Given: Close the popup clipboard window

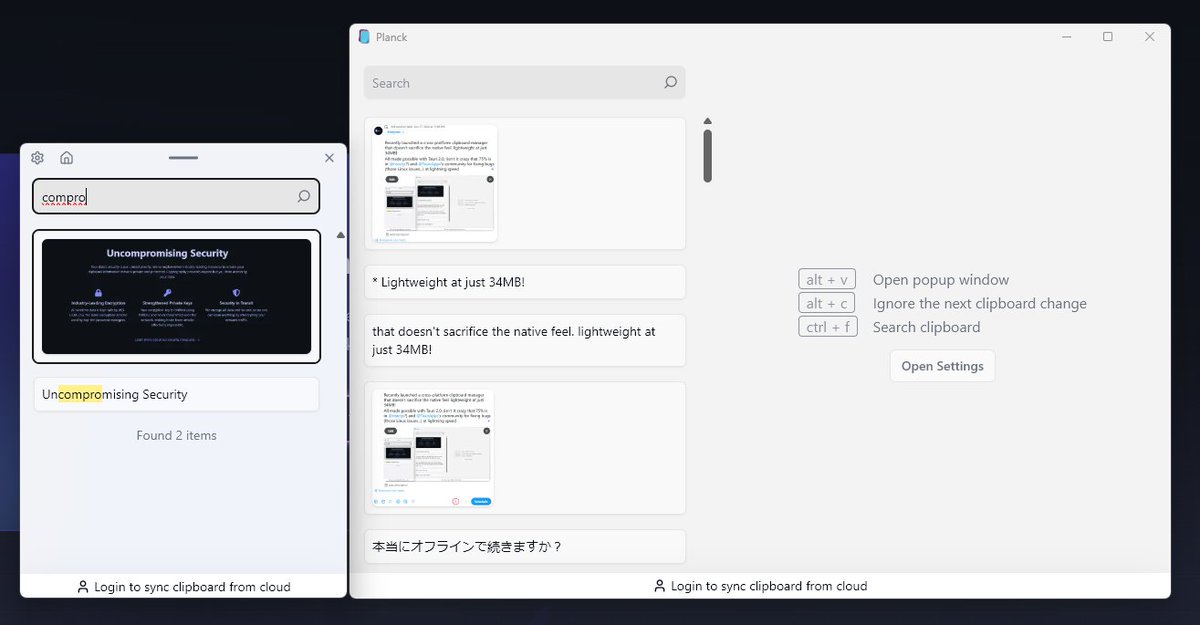Looking at the screenshot, I should (x=329, y=158).
